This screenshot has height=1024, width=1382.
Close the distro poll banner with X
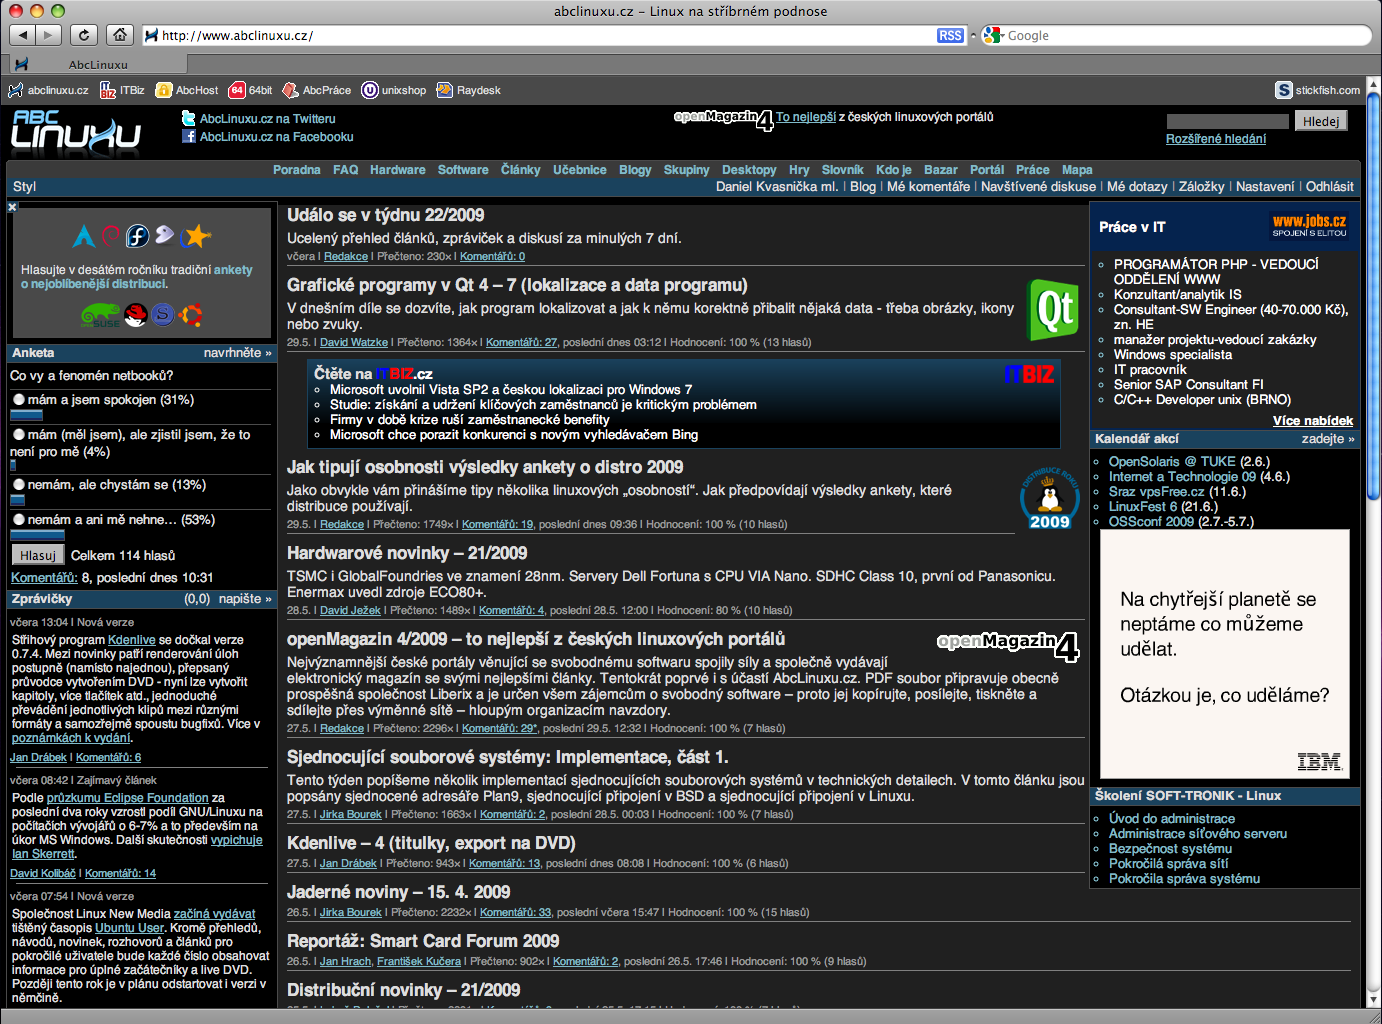[x=12, y=207]
